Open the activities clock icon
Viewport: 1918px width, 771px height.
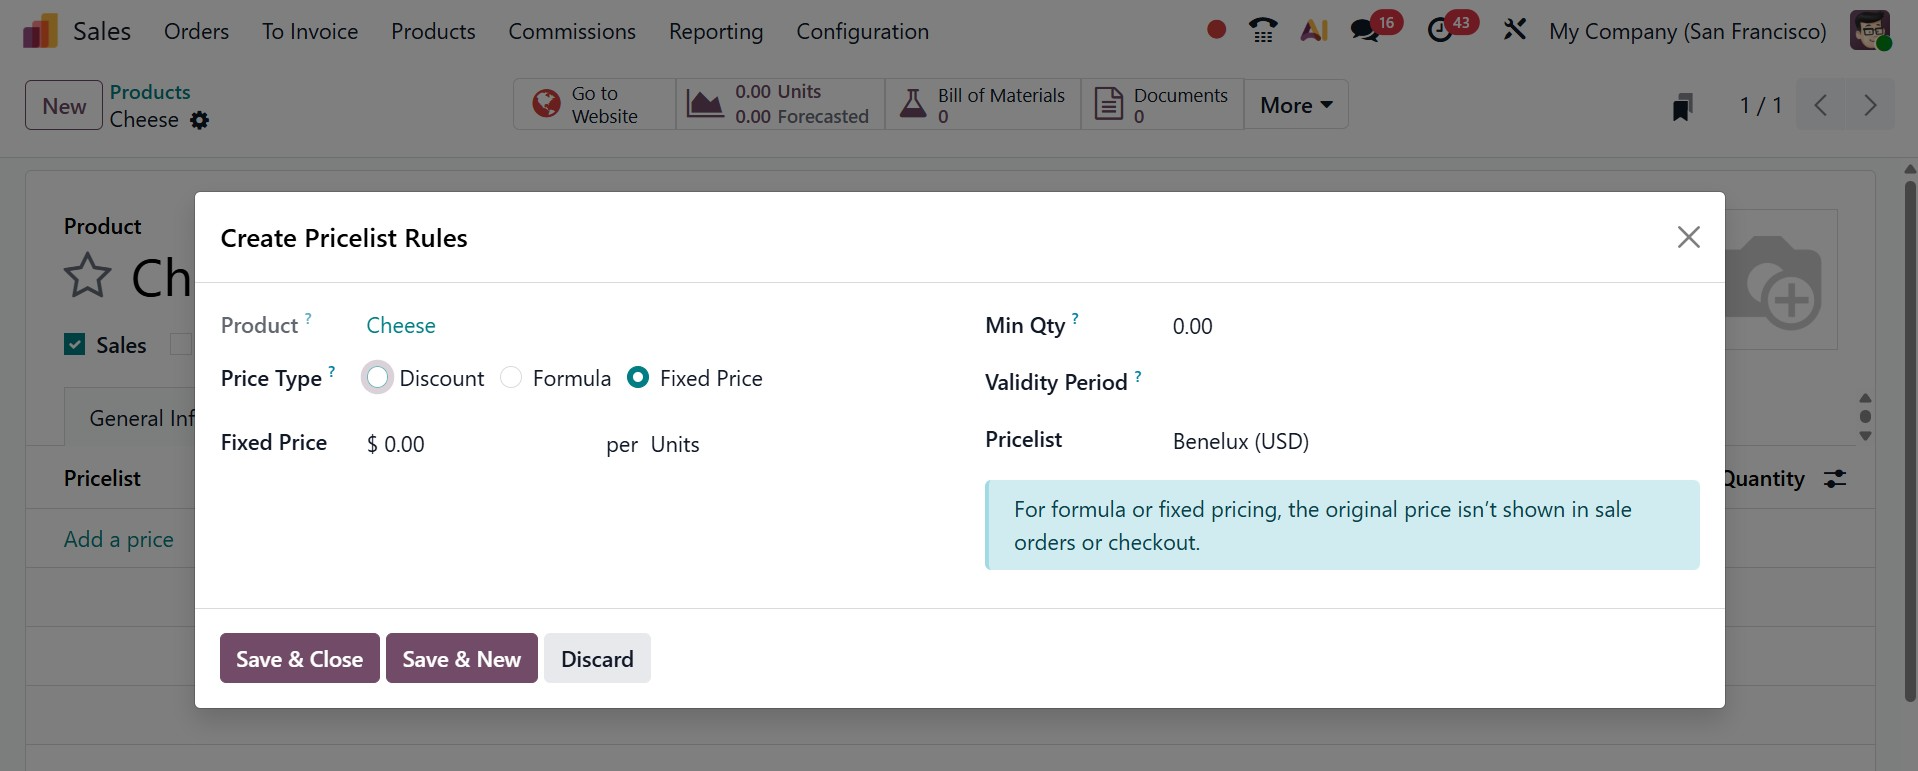click(1440, 31)
